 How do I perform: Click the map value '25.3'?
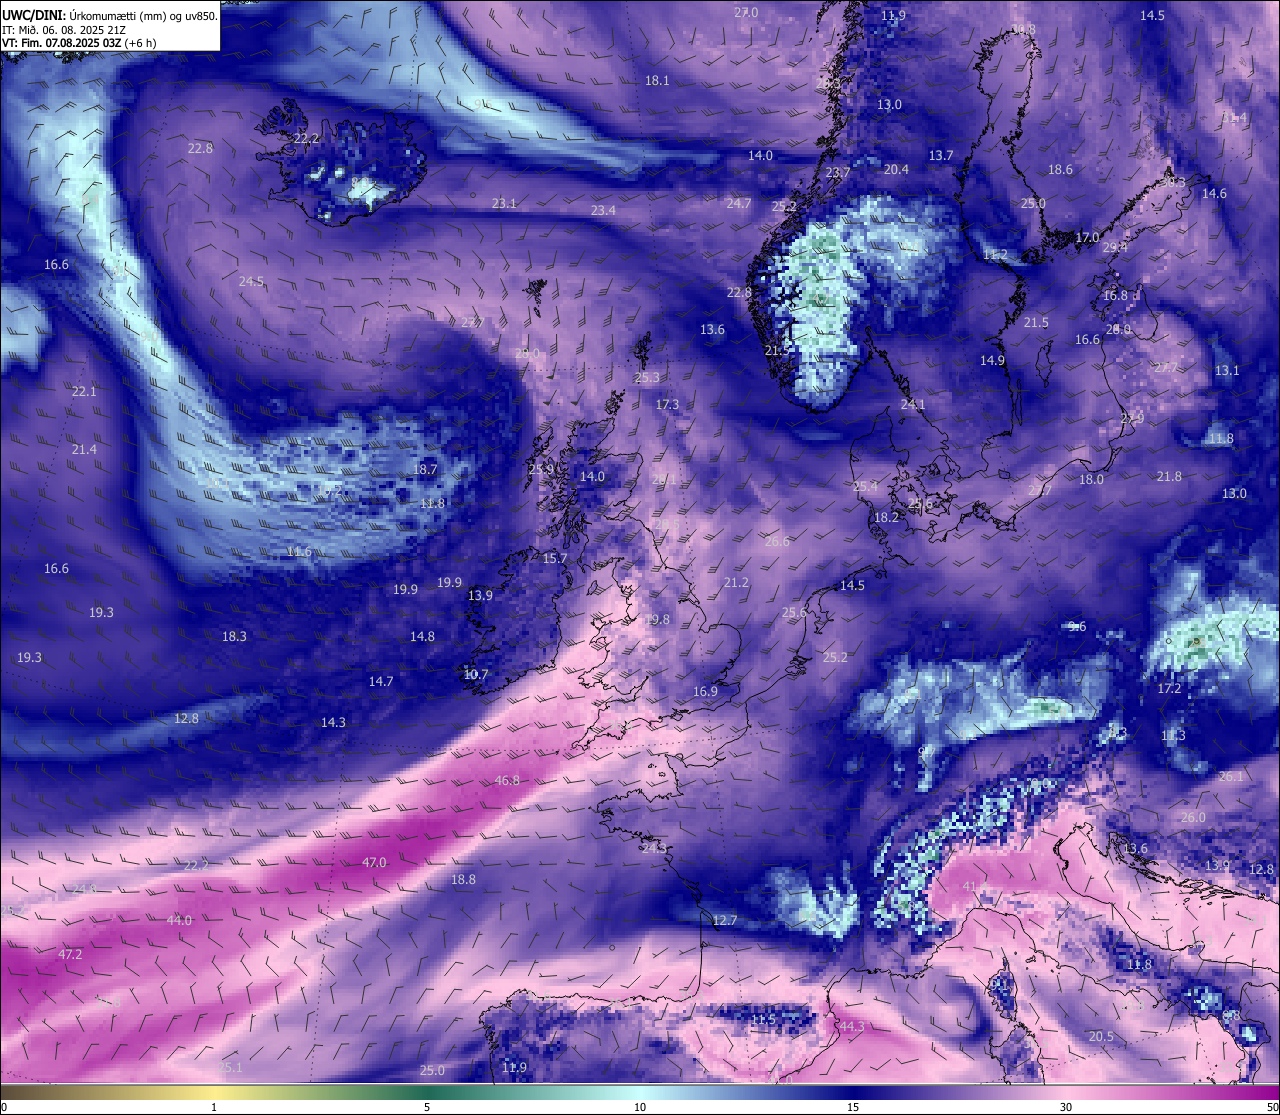[647, 378]
